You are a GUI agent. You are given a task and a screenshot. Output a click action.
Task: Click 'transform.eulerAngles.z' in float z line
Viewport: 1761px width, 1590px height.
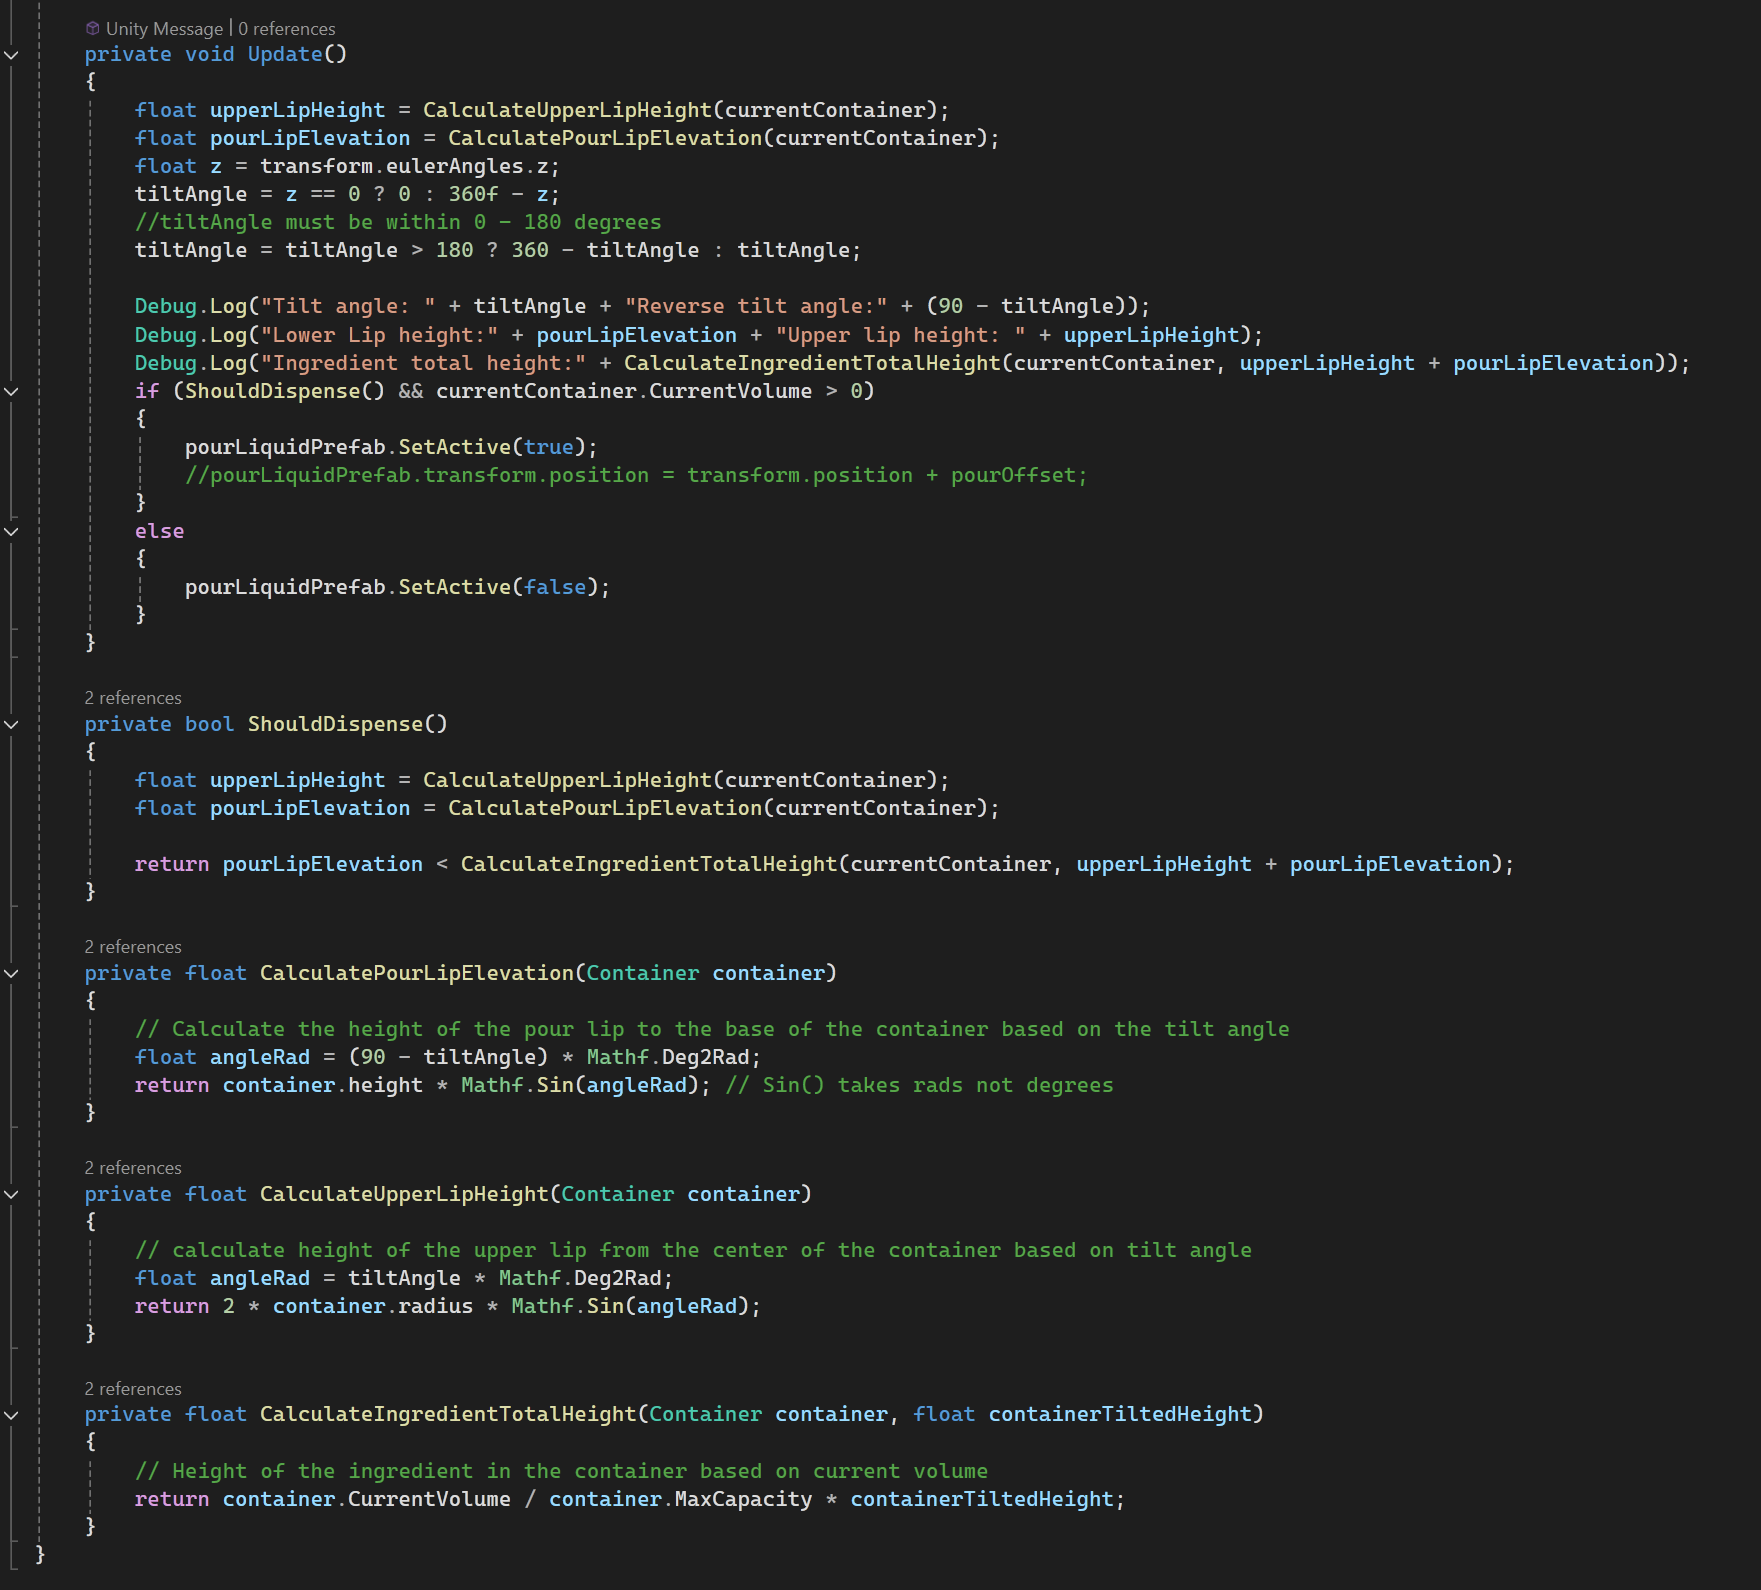coord(404,166)
